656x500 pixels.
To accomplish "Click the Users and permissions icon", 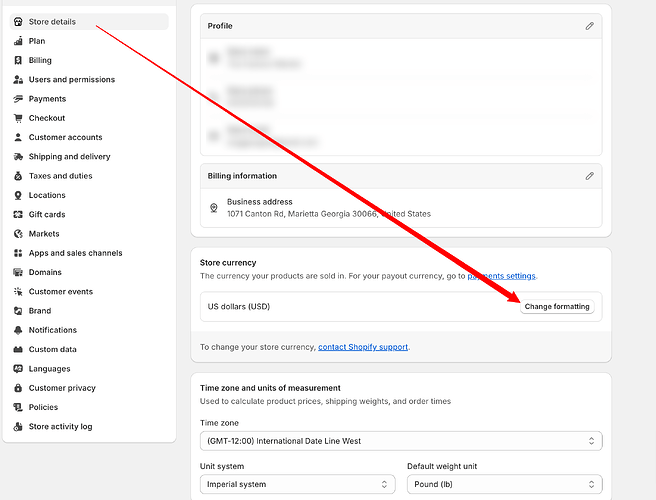I will click(x=19, y=80).
